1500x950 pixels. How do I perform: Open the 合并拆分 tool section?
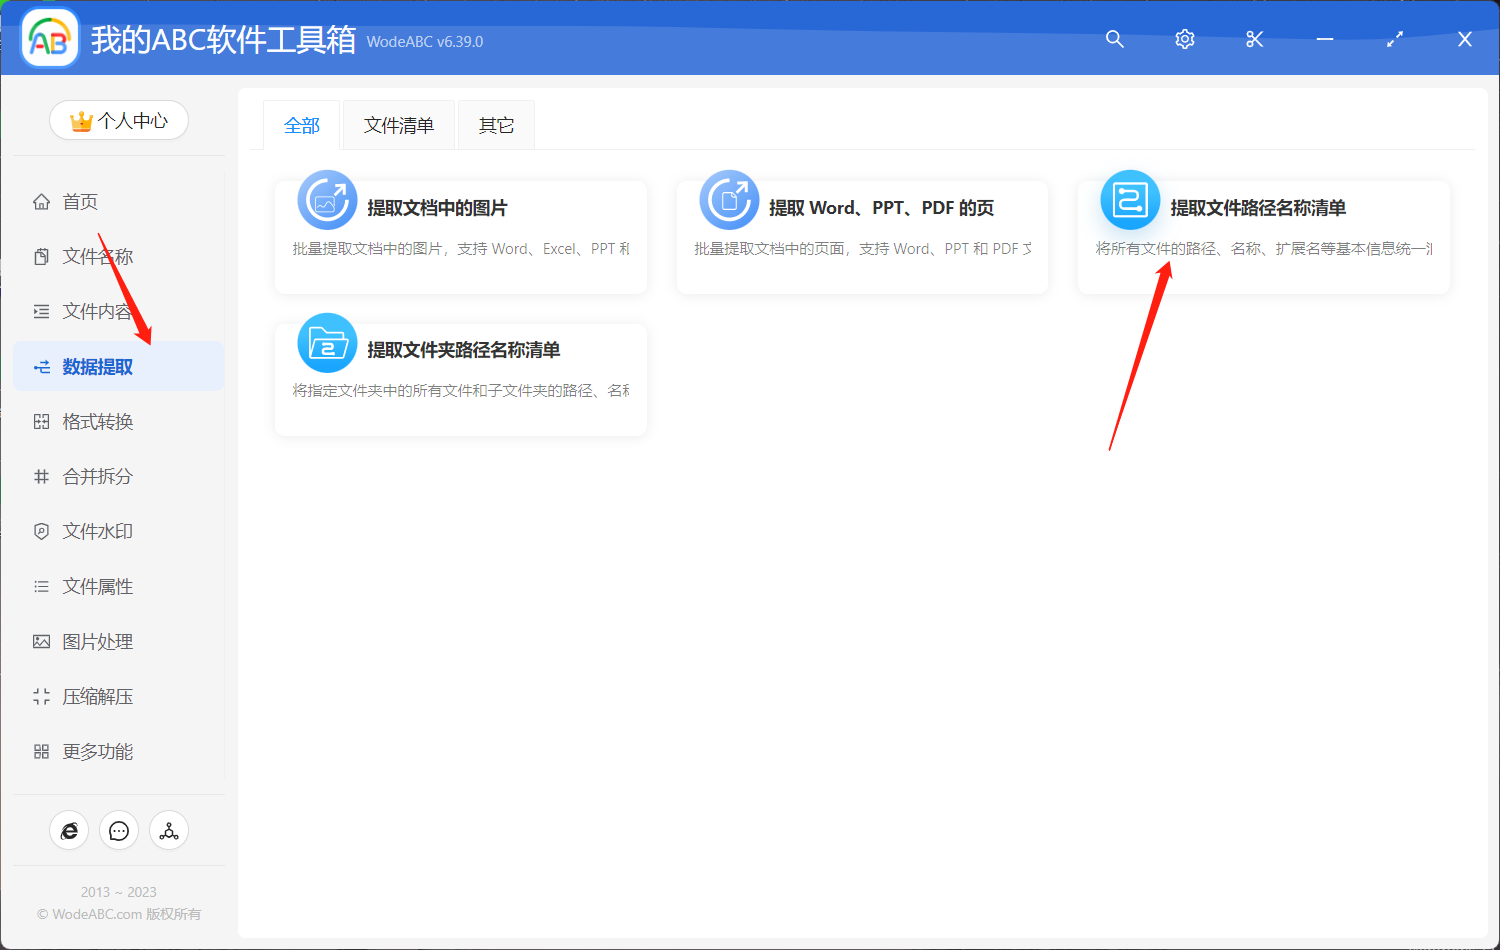95,476
